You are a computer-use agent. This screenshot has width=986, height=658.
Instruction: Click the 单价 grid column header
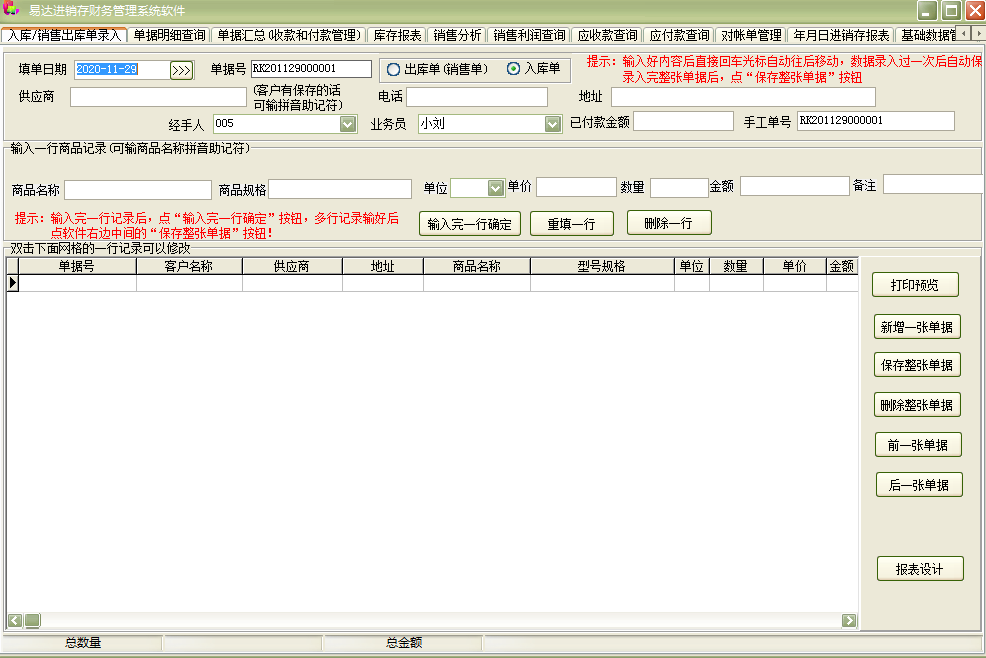tap(794, 266)
